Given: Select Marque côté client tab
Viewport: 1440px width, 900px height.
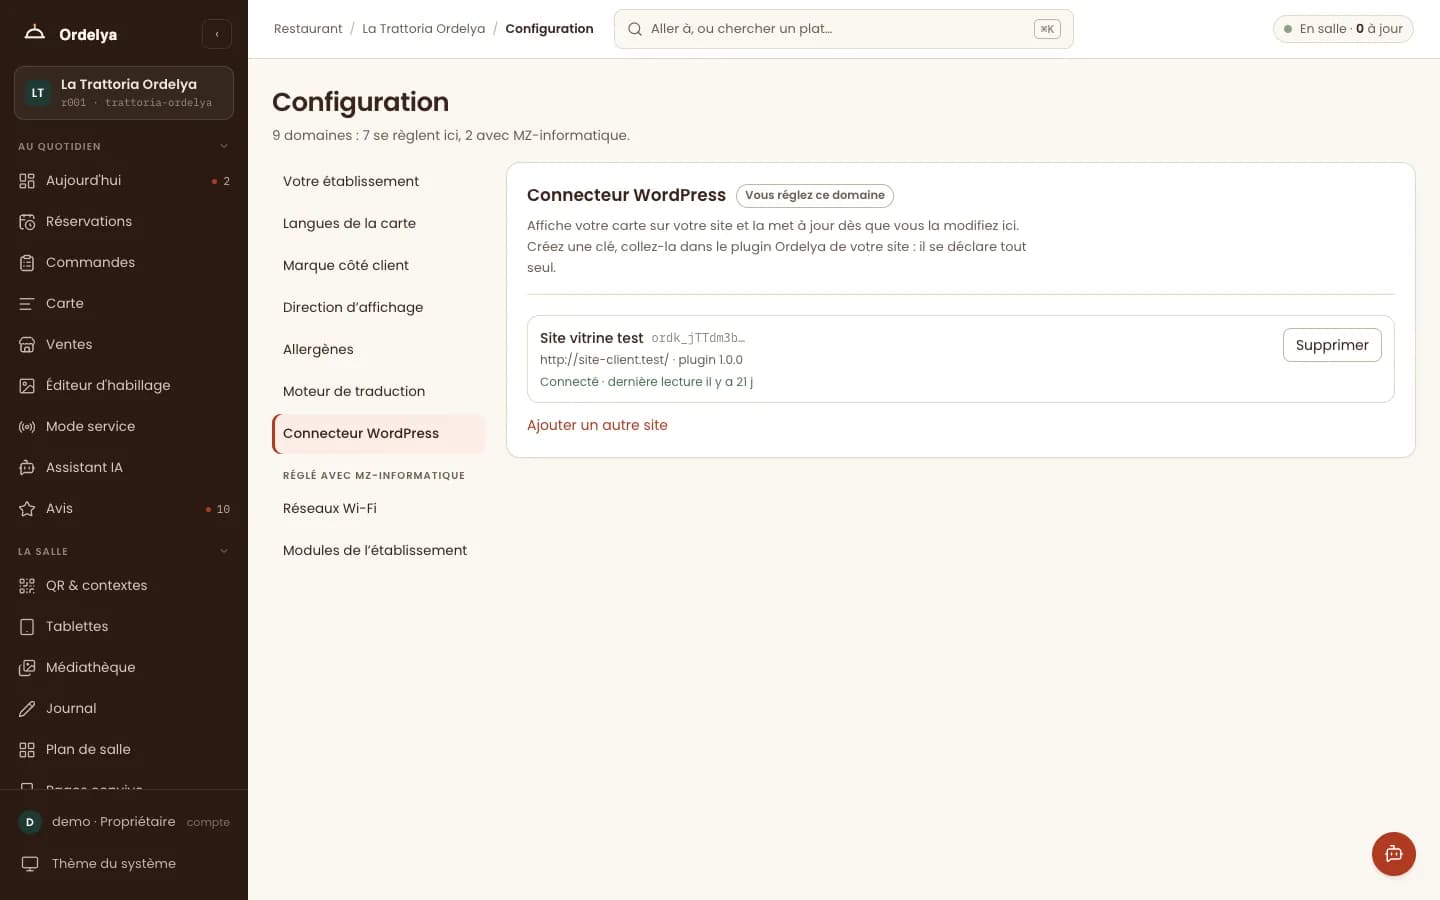Looking at the screenshot, I should pyautogui.click(x=378, y=265).
